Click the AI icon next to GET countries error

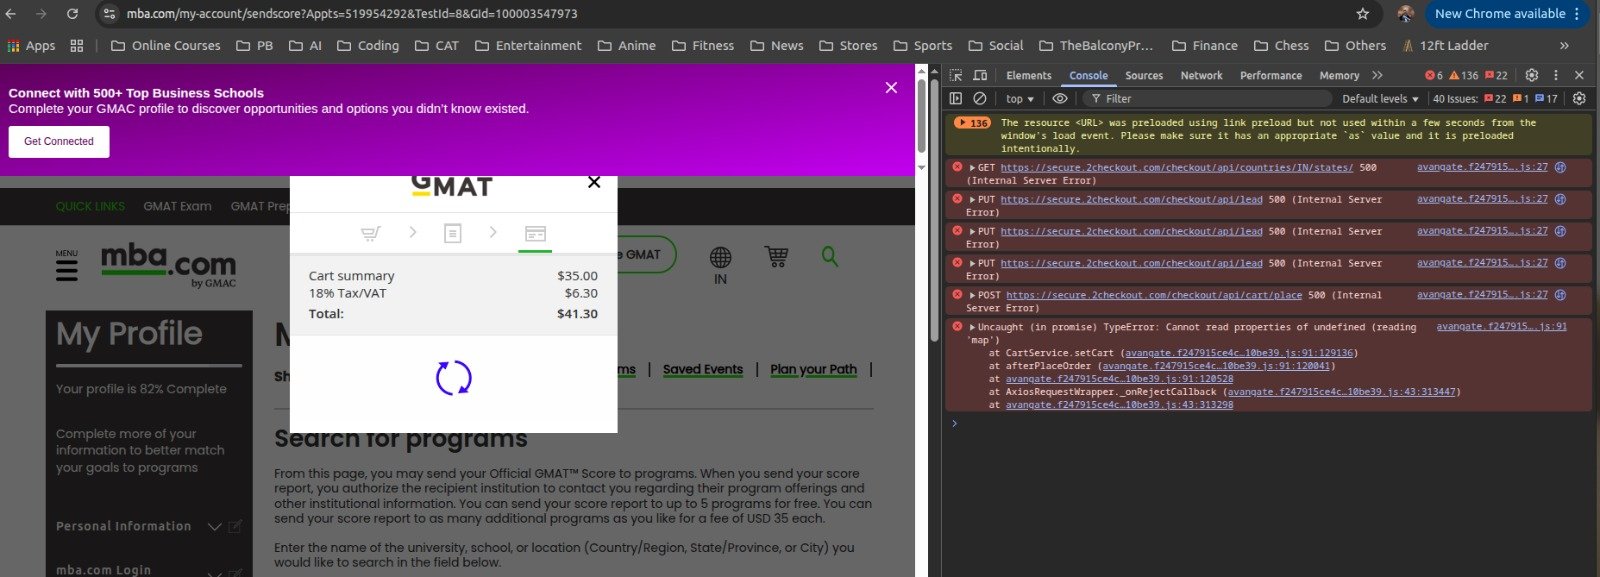click(x=1560, y=167)
